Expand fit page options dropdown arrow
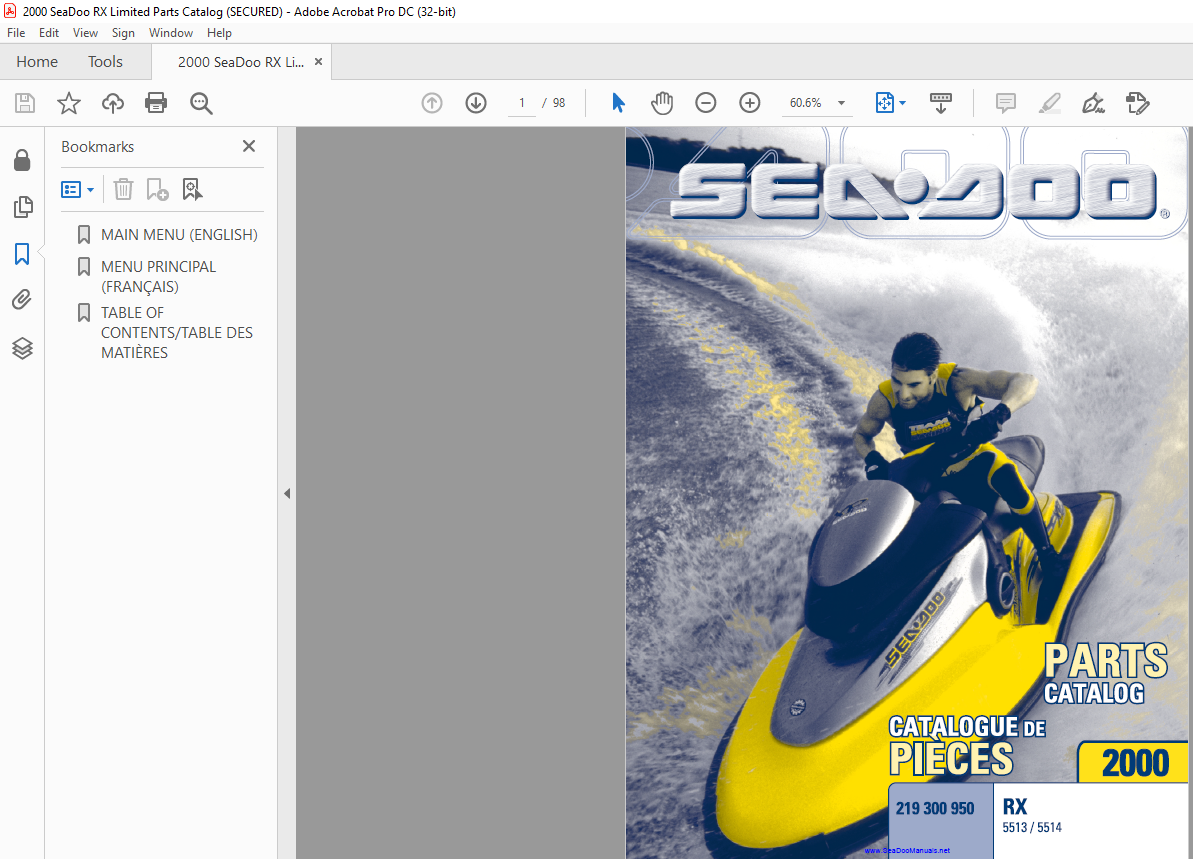This screenshot has width=1193, height=859. tap(902, 103)
